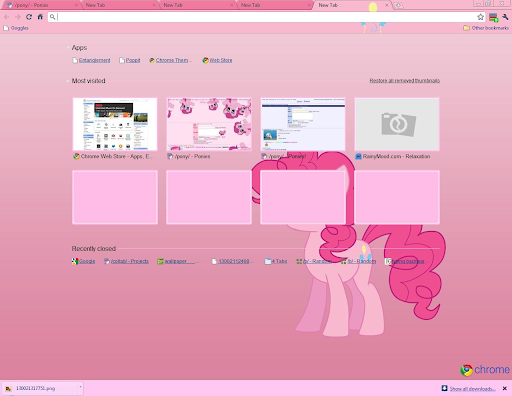
Task: Go forward using the Forward arrow
Action: (x=18, y=17)
